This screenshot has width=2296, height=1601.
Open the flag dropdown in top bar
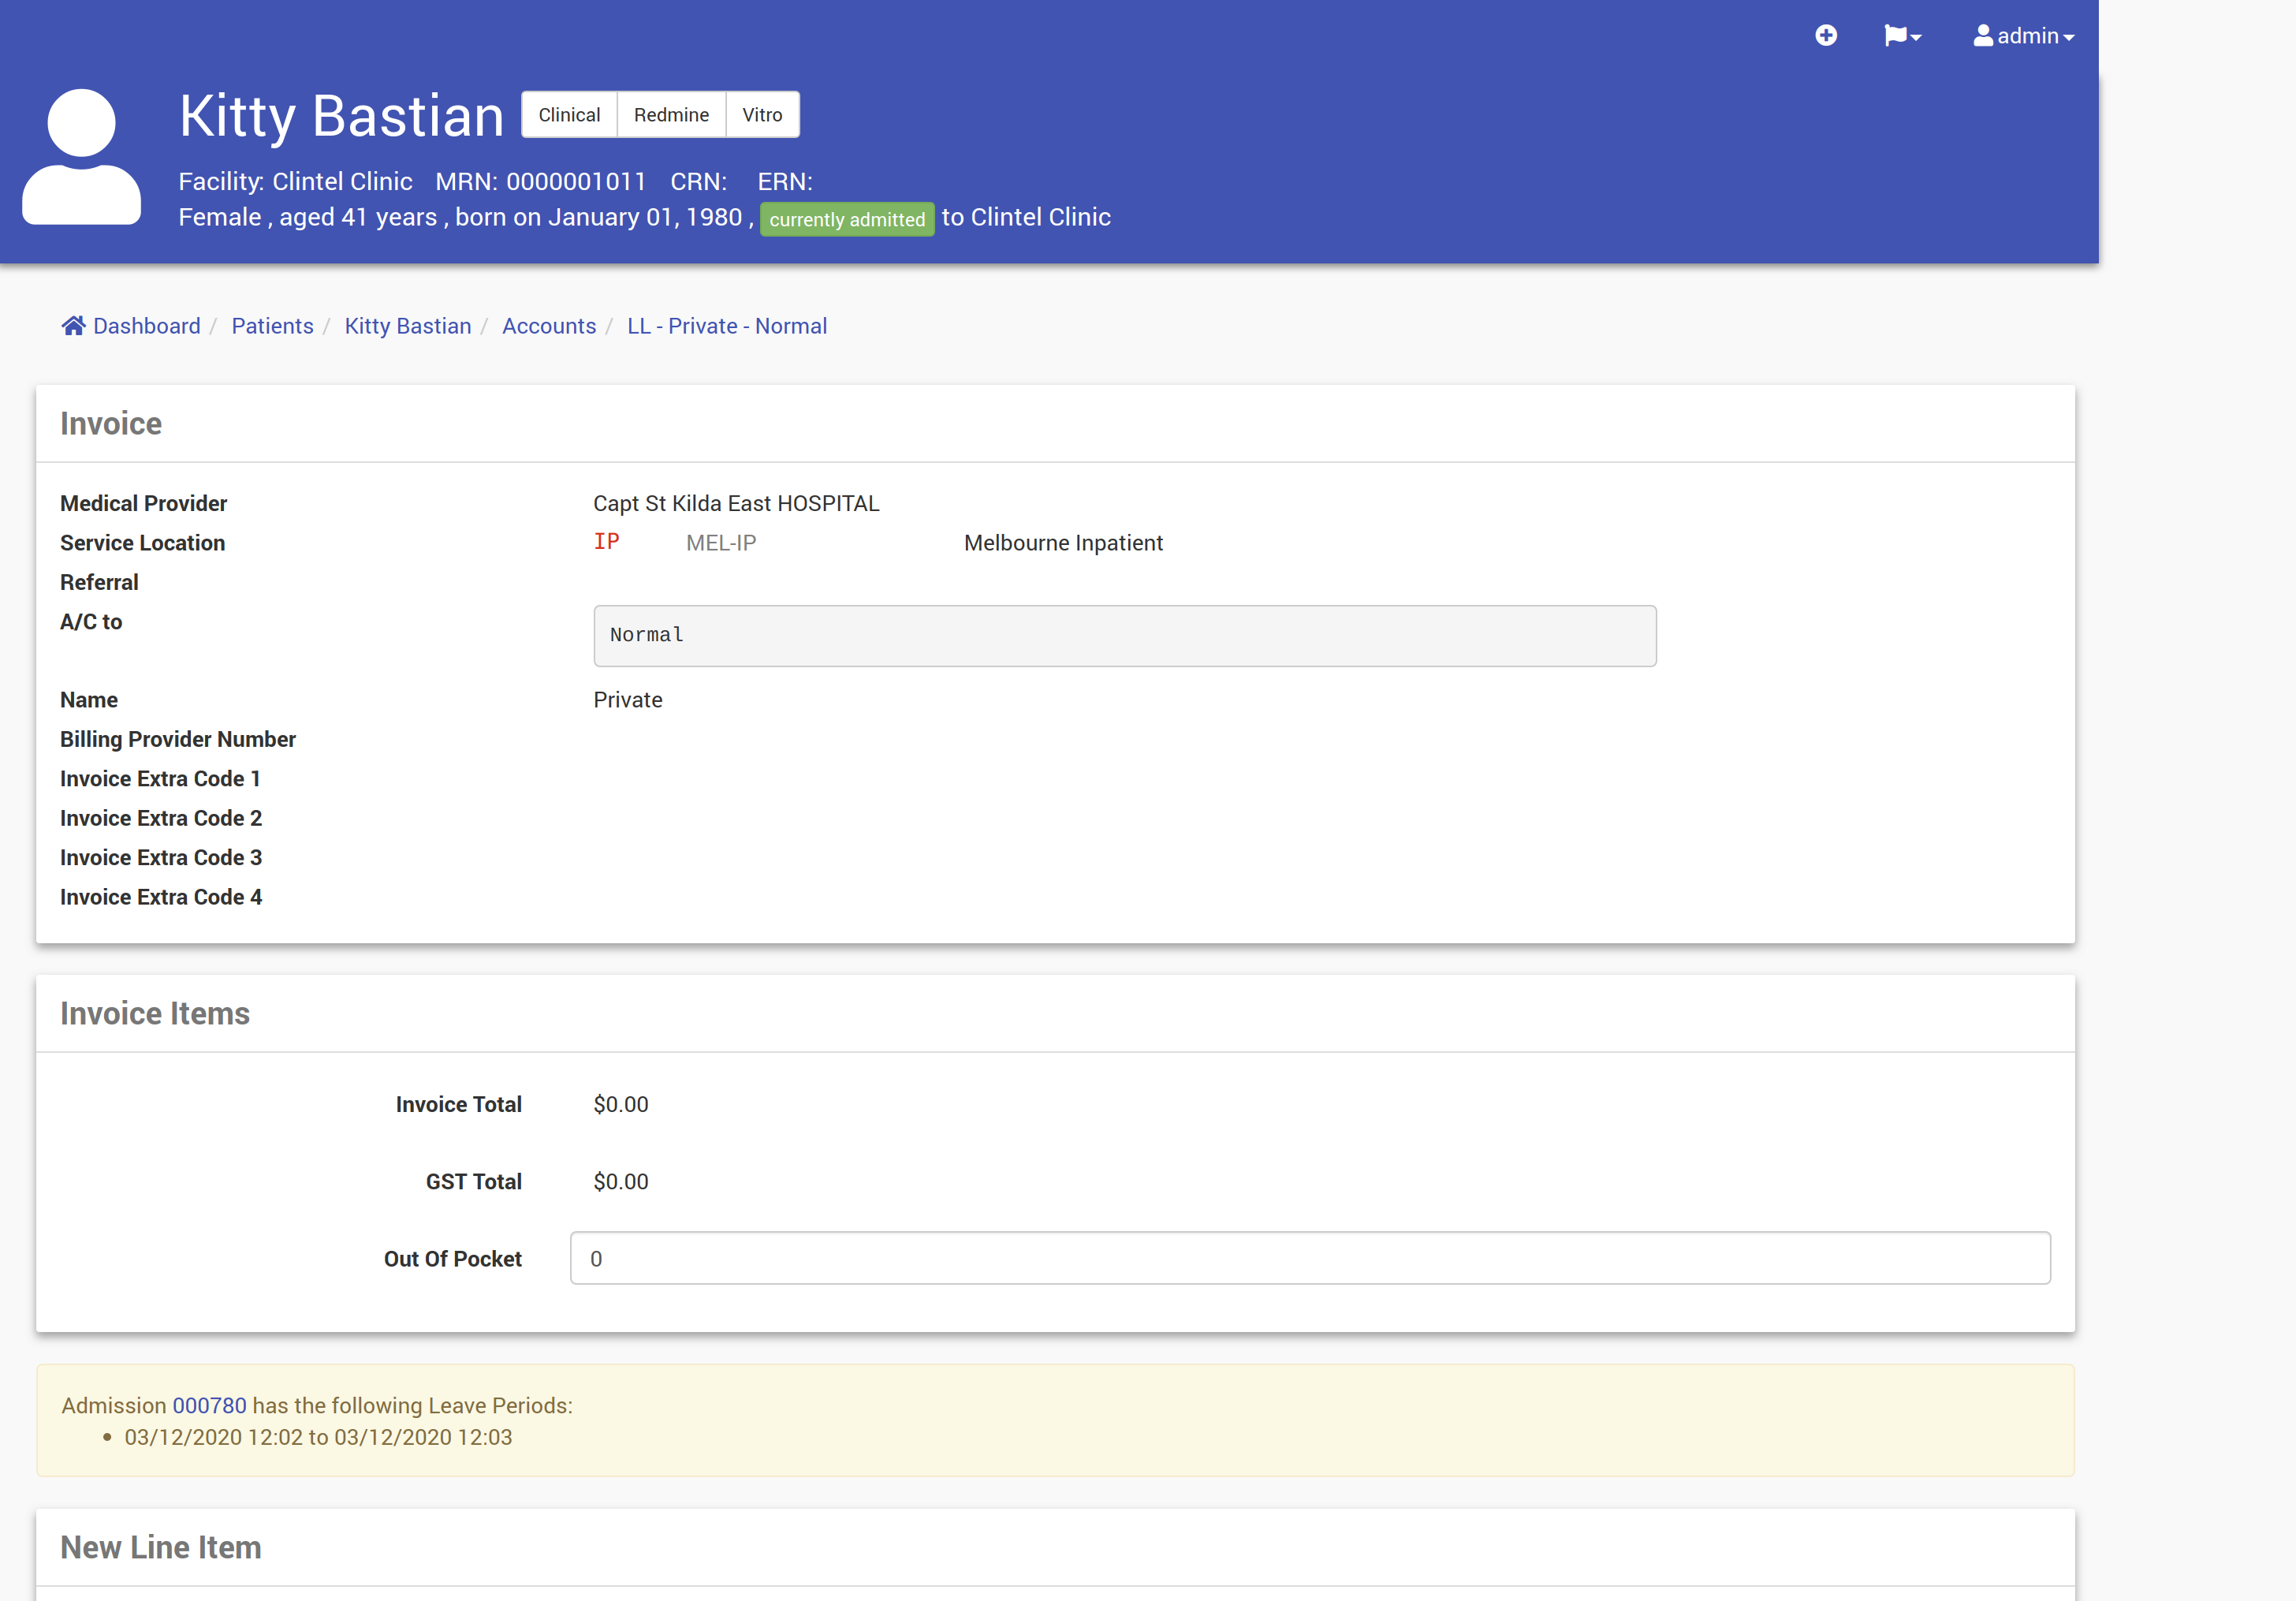click(1901, 36)
